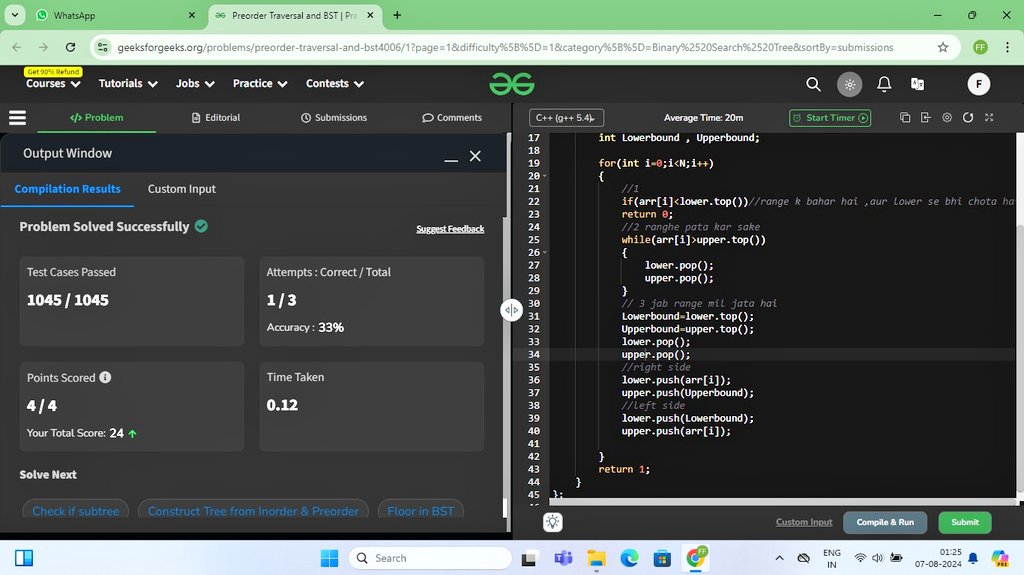Image resolution: width=1024 pixels, height=575 pixels.
Task: Click the browser address bar URL
Action: pyautogui.click(x=505, y=47)
